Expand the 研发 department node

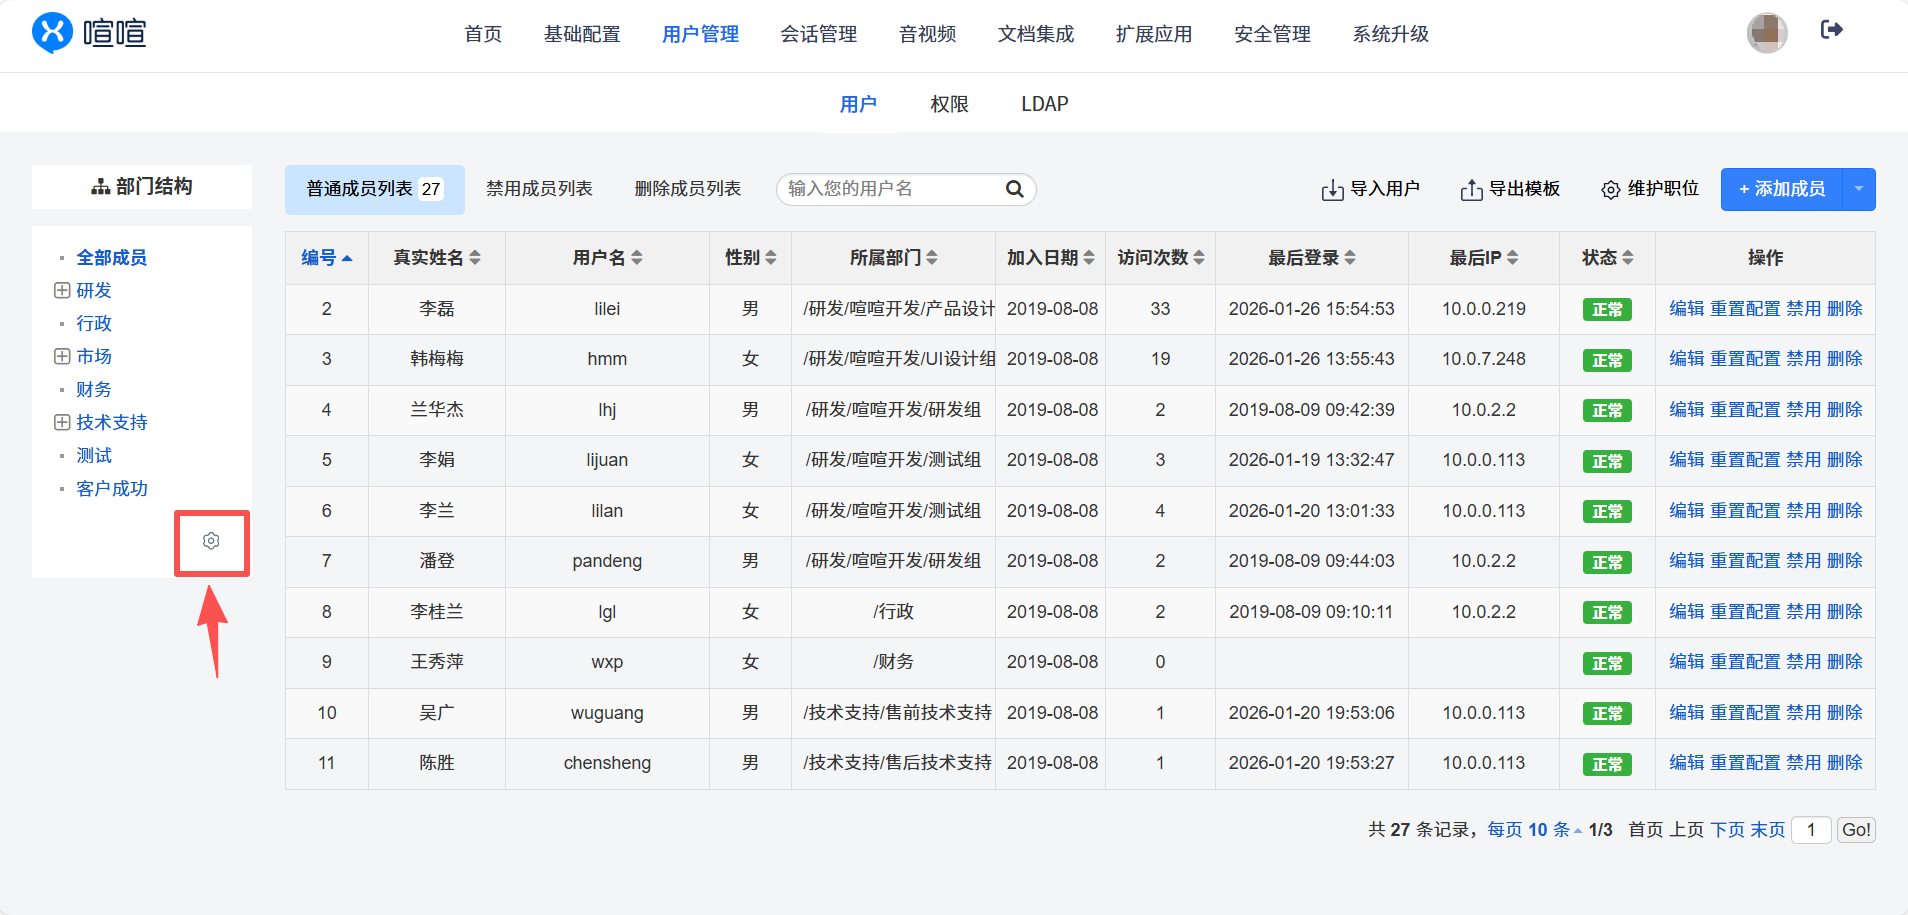point(62,291)
